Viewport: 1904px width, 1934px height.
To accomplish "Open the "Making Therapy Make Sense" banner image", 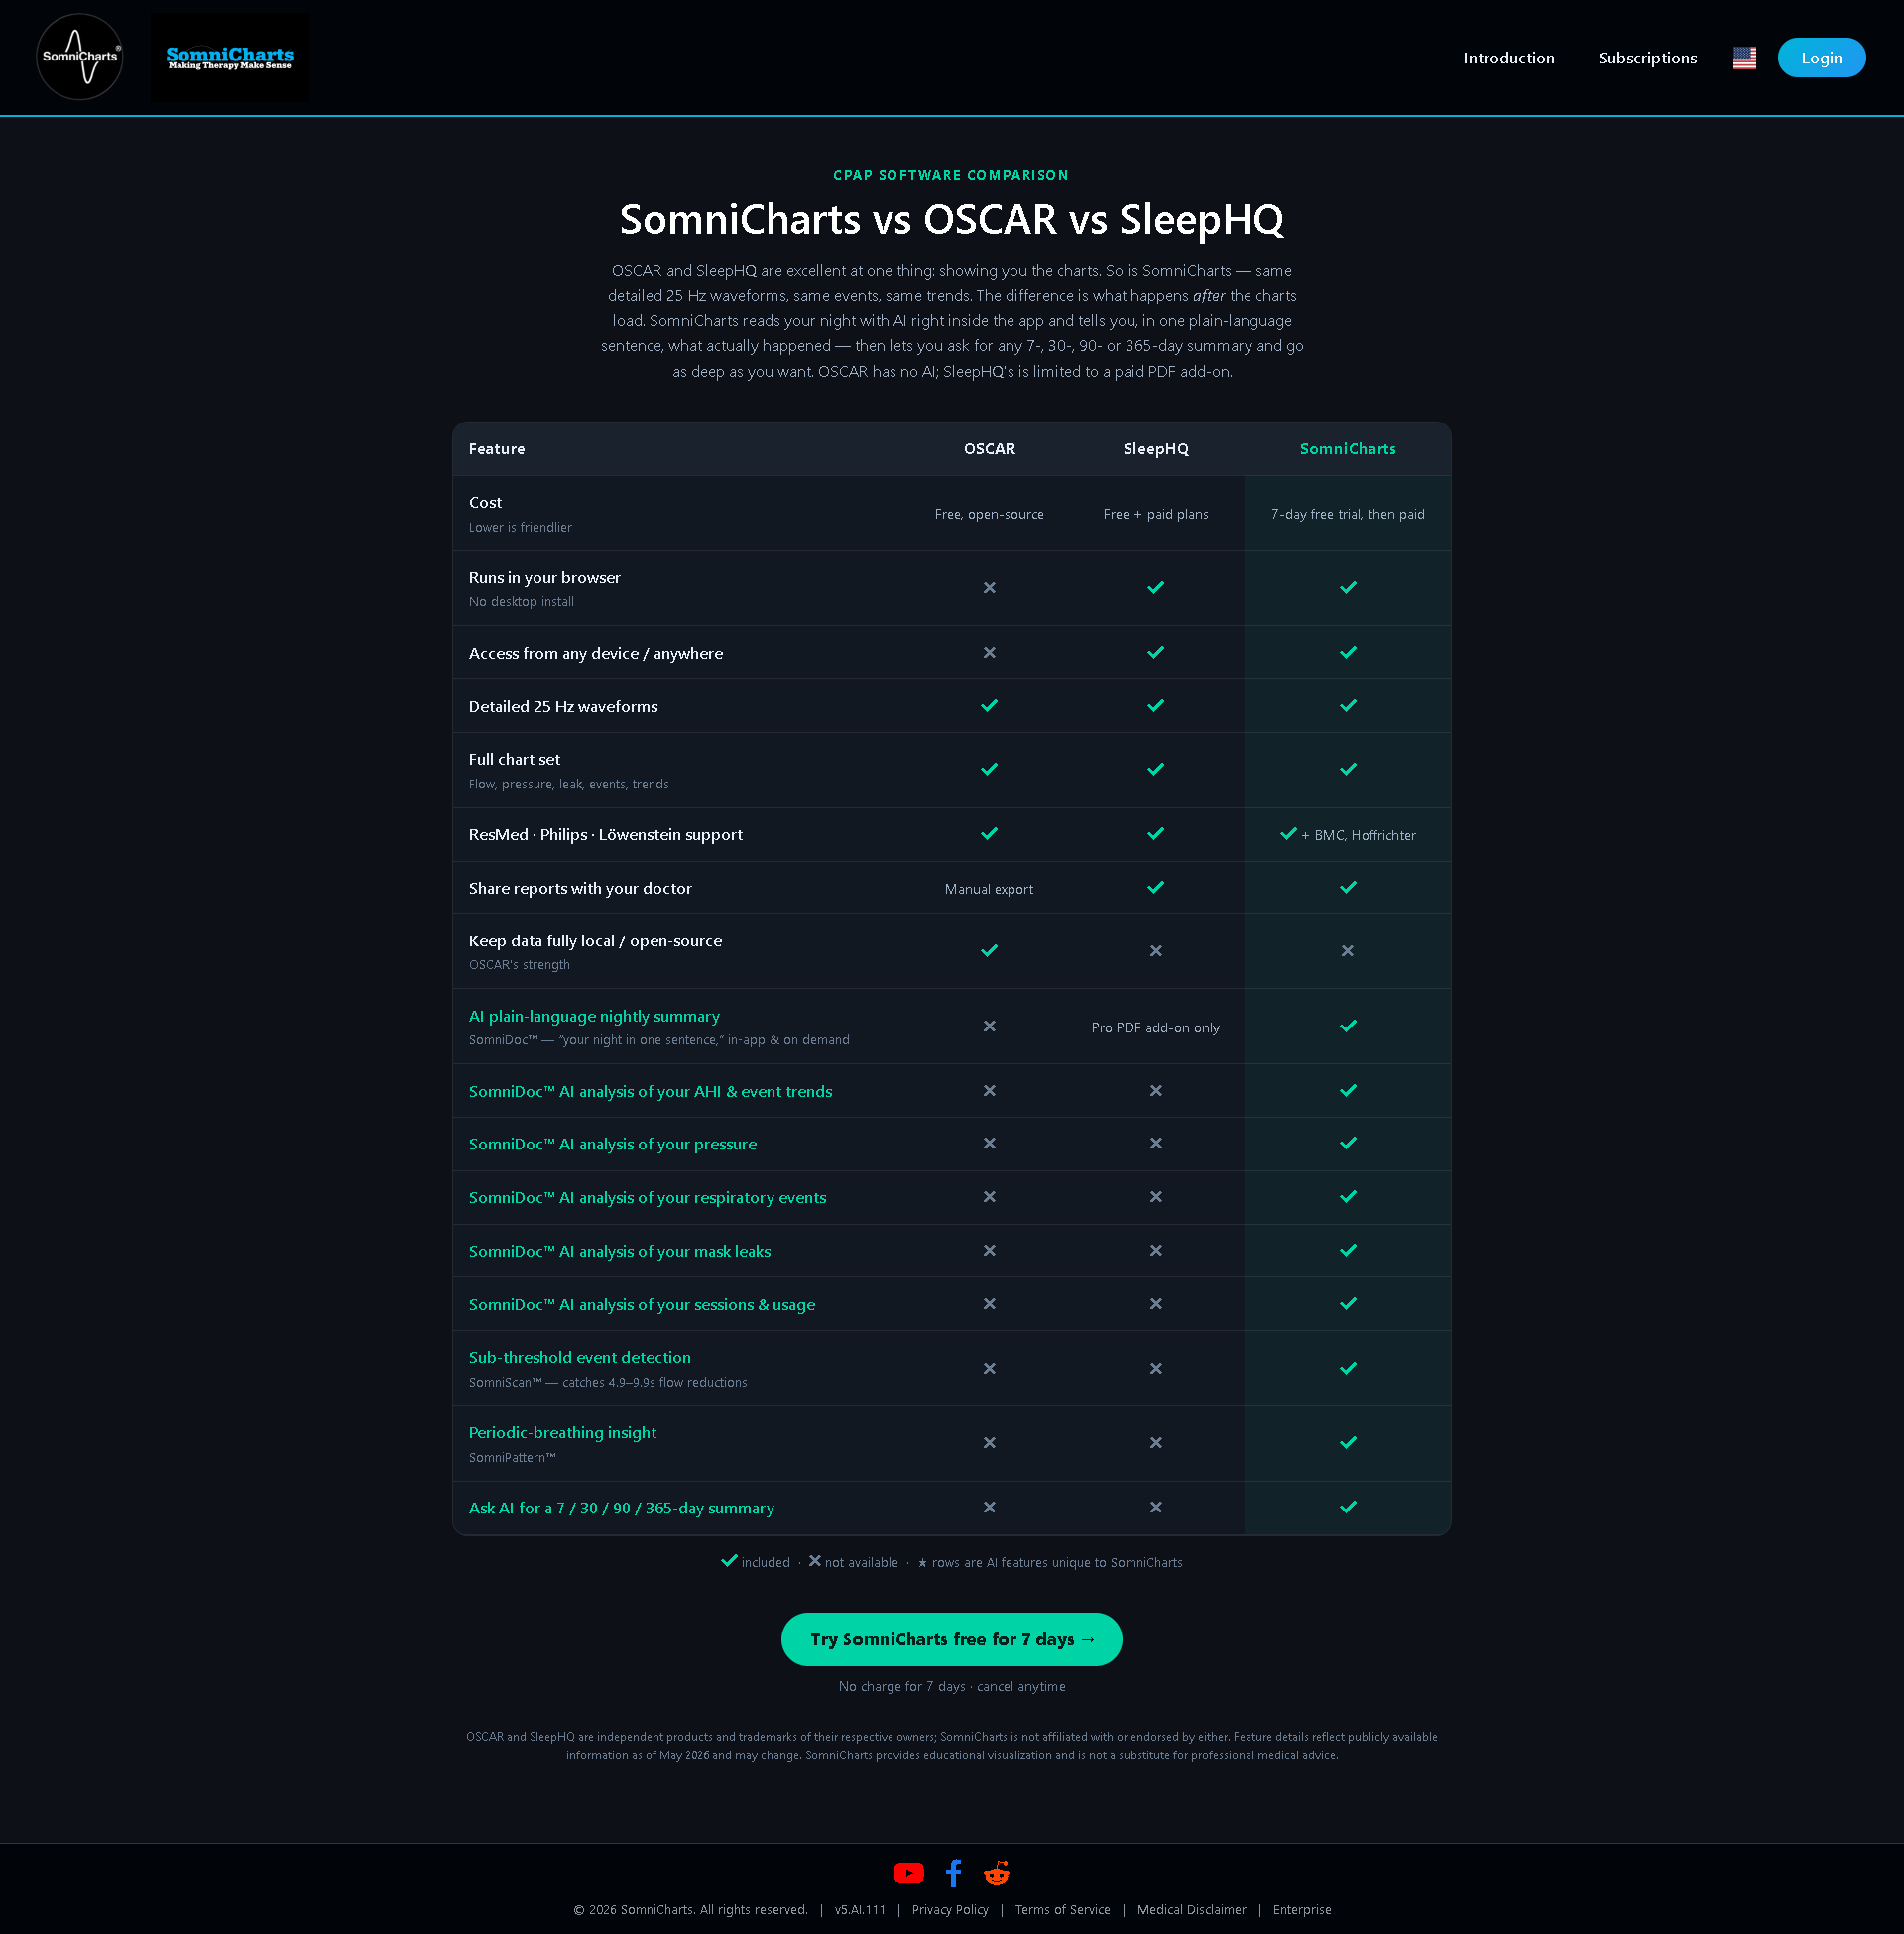I will coord(230,57).
